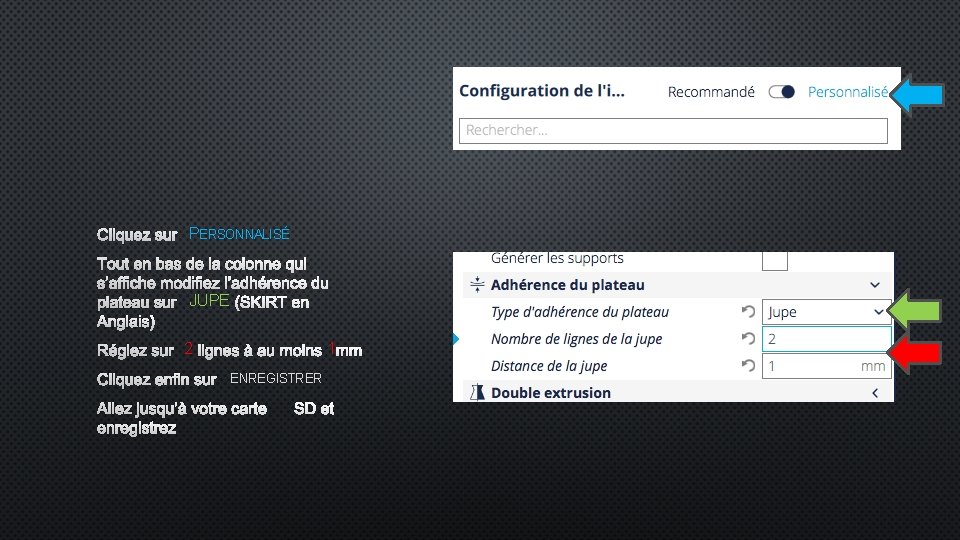The image size is (960, 540).
Task: Check the Générer les supports checkbox
Action: pyautogui.click(x=774, y=260)
